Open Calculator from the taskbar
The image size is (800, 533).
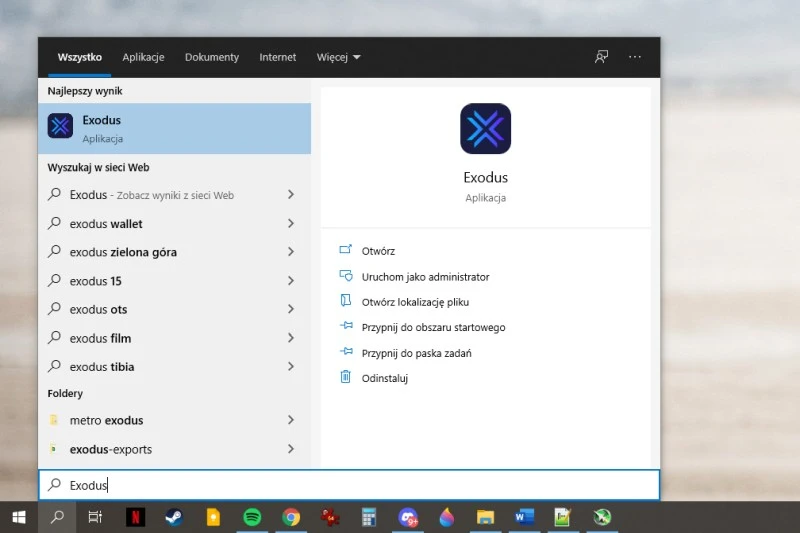point(369,517)
